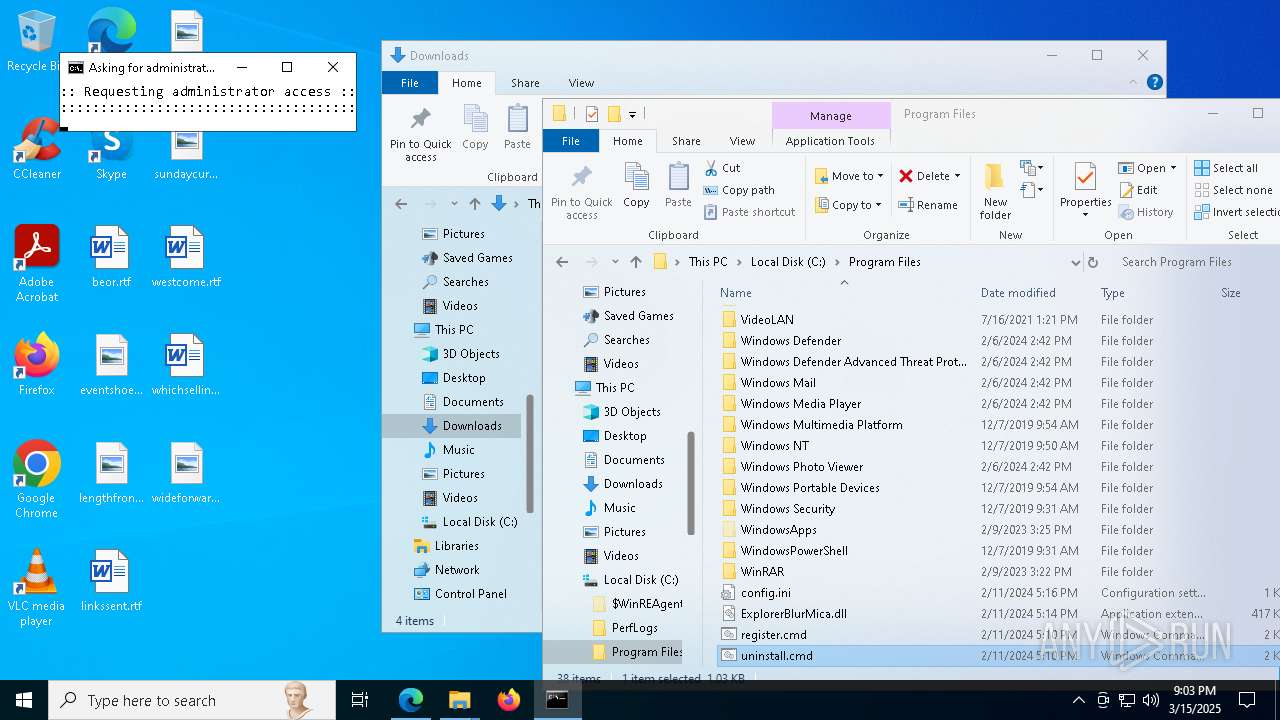Open the Open button dropdown arrow

pos(1173,168)
